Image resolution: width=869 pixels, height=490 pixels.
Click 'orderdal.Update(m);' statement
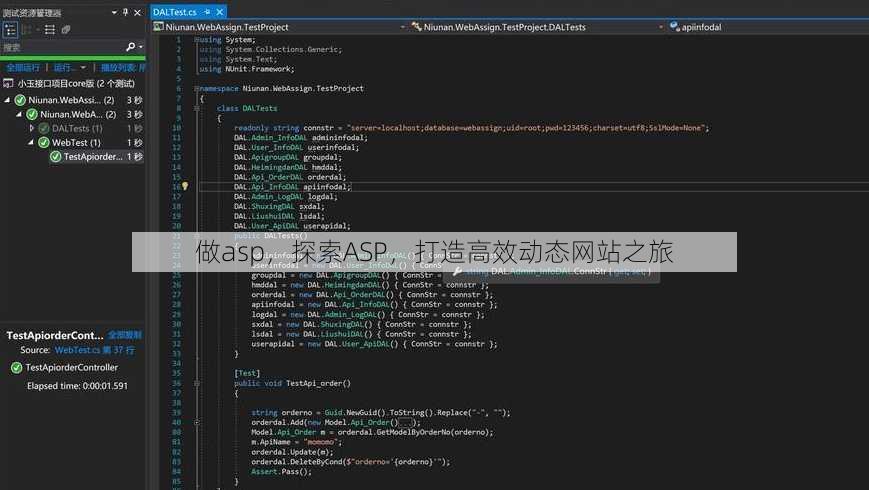[293, 452]
